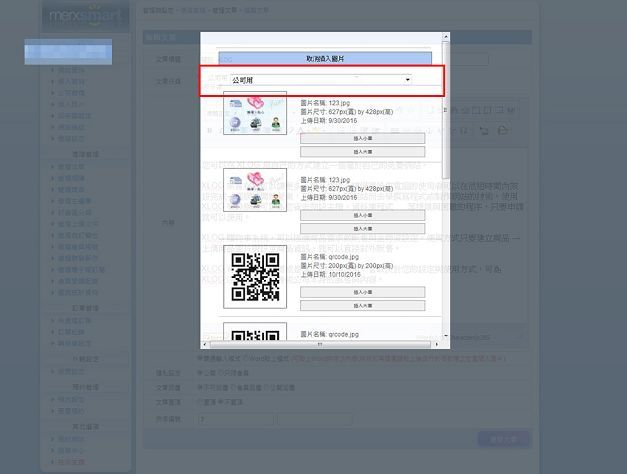Click 插入大圖 for qrcode.jpg dated 10/10/2016
The width and height of the screenshot is (627, 474).
coord(362,306)
